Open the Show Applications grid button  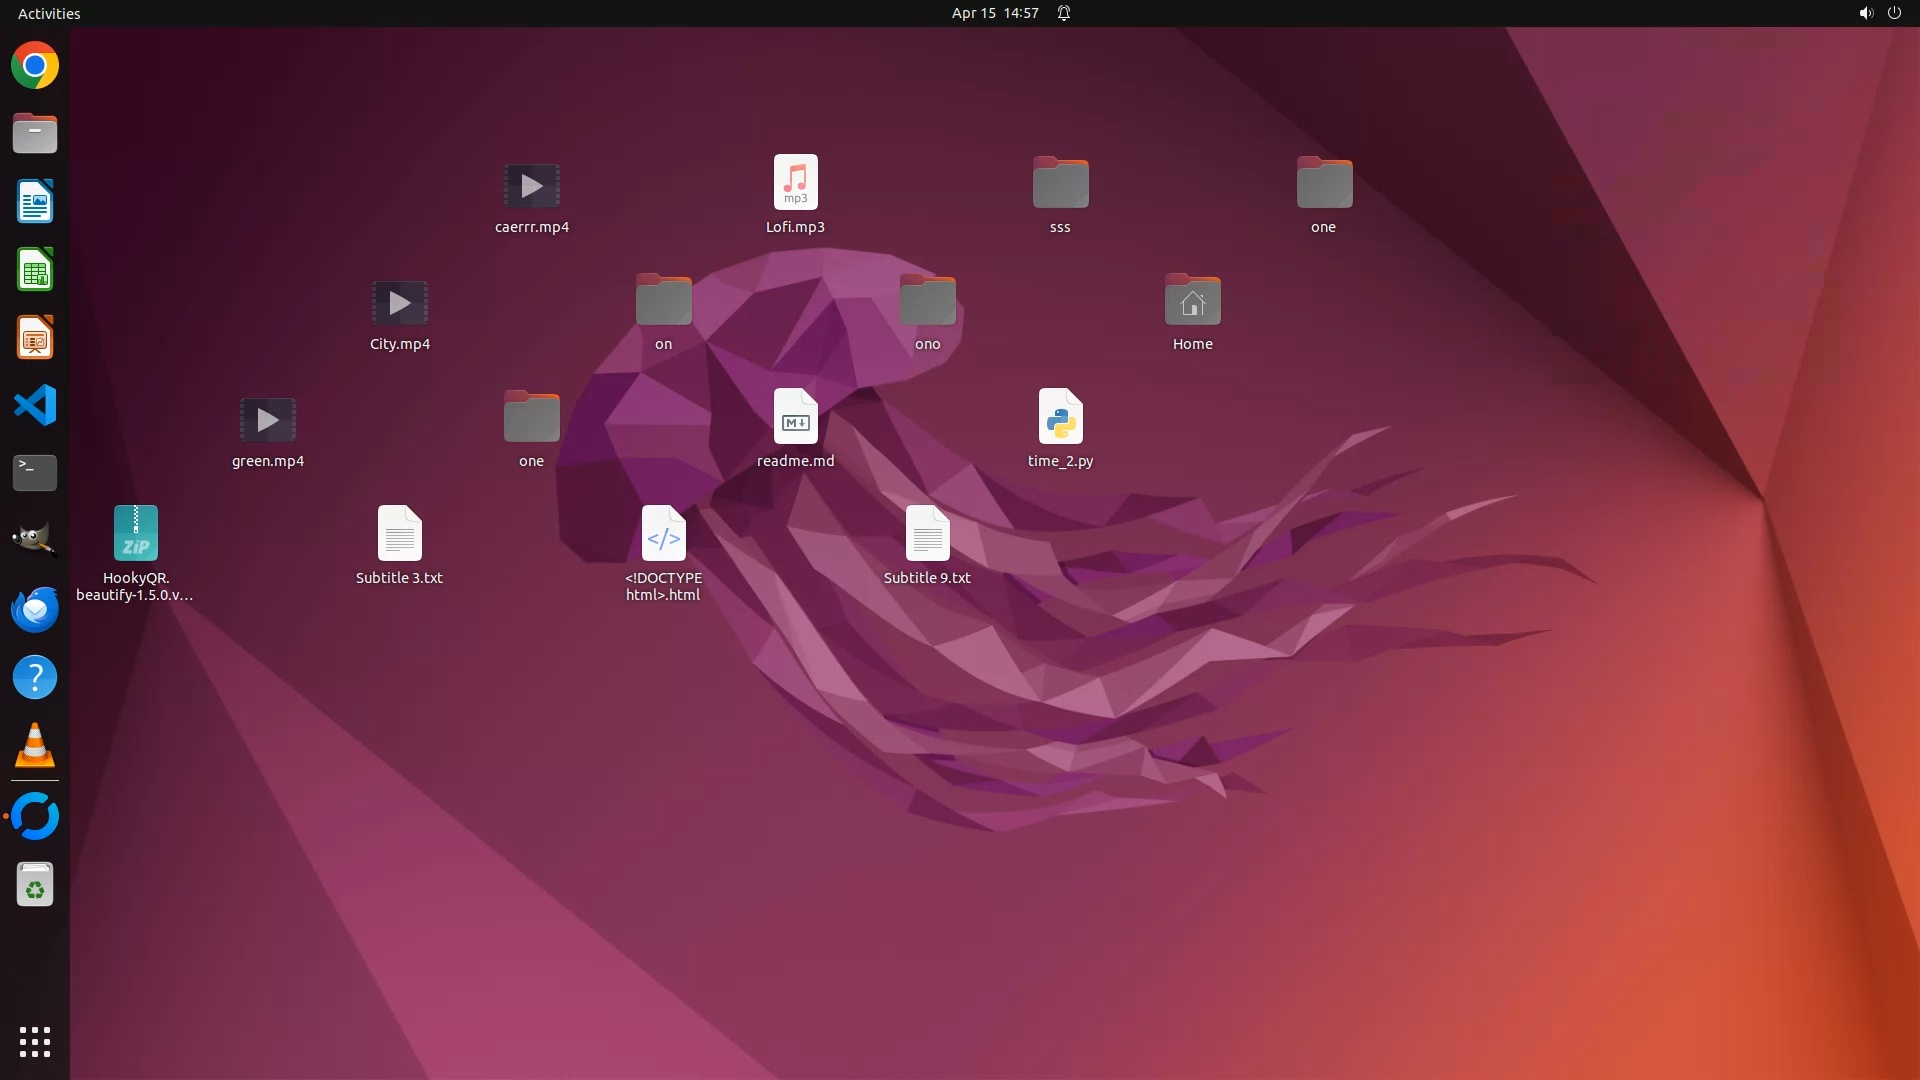pos(35,1042)
